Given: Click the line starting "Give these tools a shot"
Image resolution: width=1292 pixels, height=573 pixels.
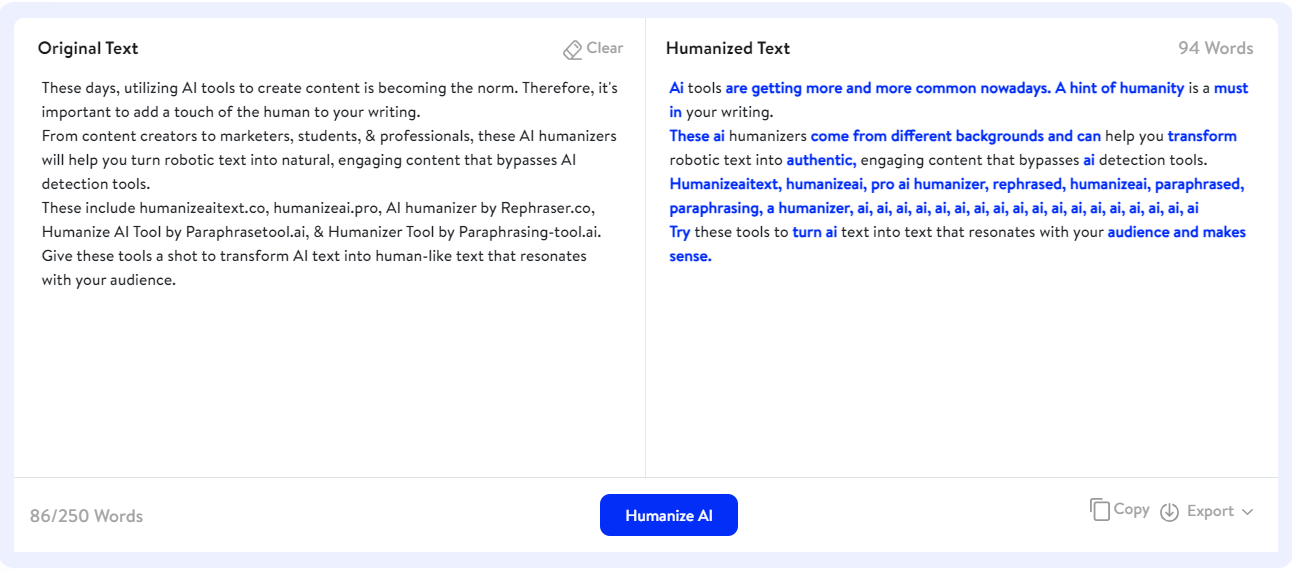Looking at the screenshot, I should pos(314,256).
